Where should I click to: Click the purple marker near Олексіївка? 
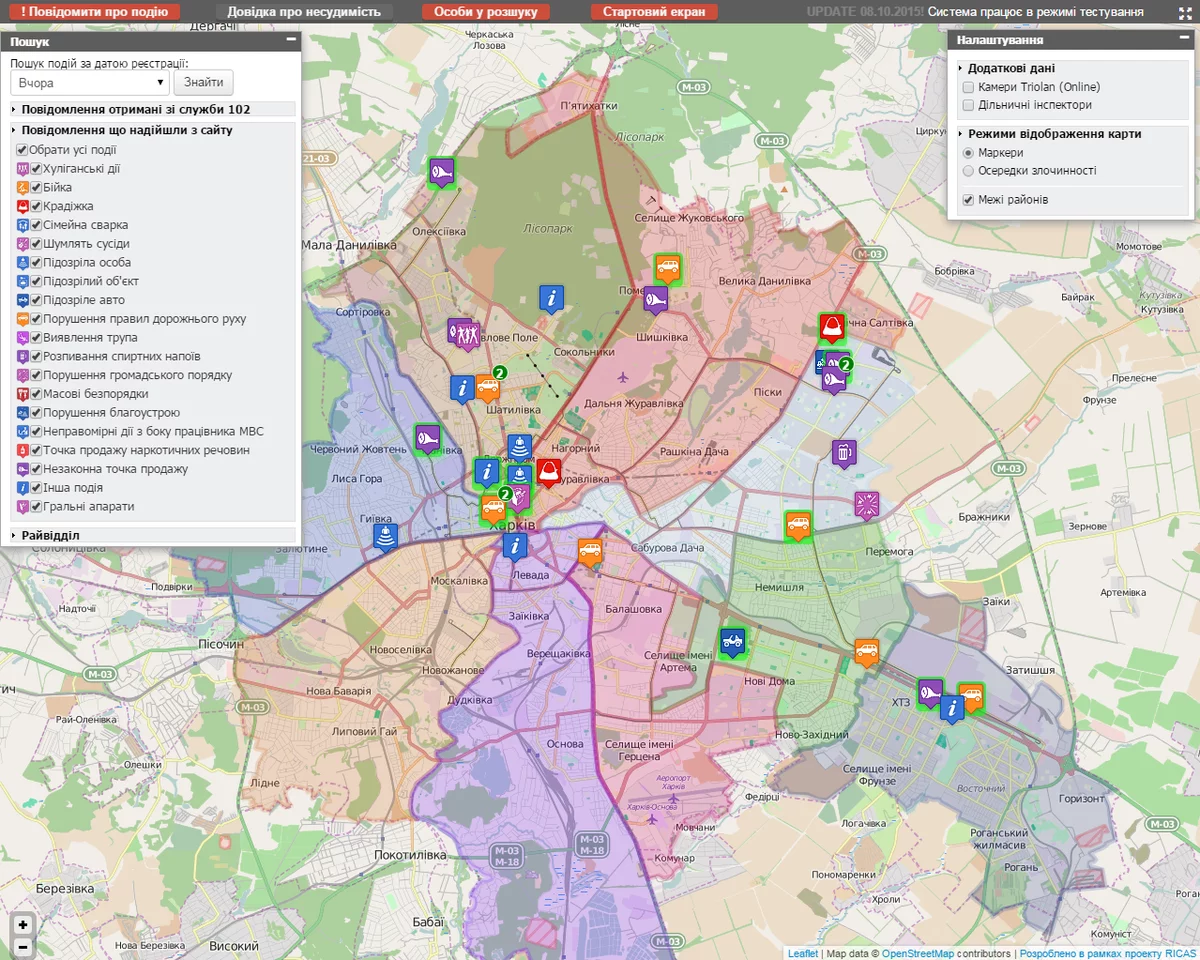[x=442, y=172]
